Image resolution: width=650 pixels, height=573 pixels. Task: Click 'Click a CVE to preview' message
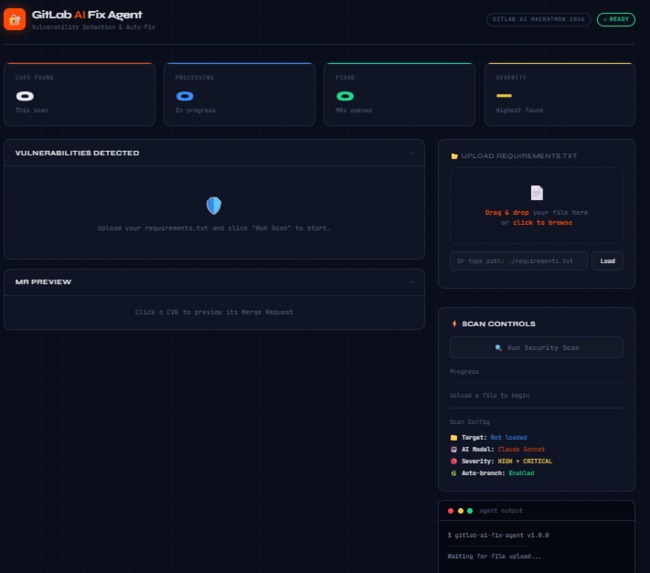click(214, 312)
